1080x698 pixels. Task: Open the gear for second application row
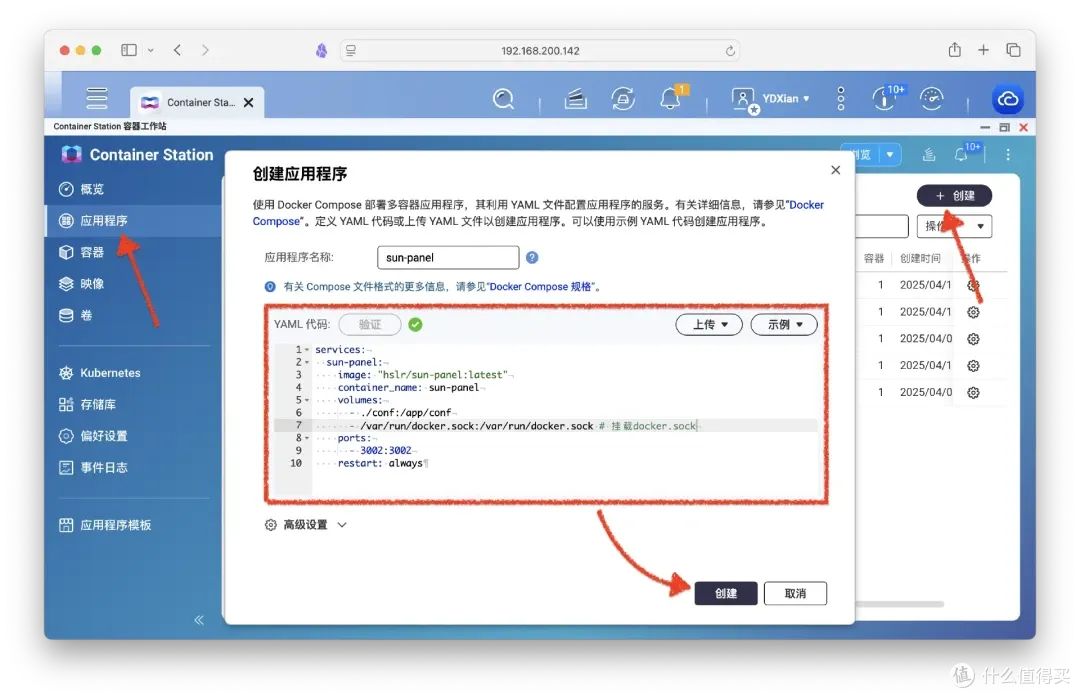[973, 312]
